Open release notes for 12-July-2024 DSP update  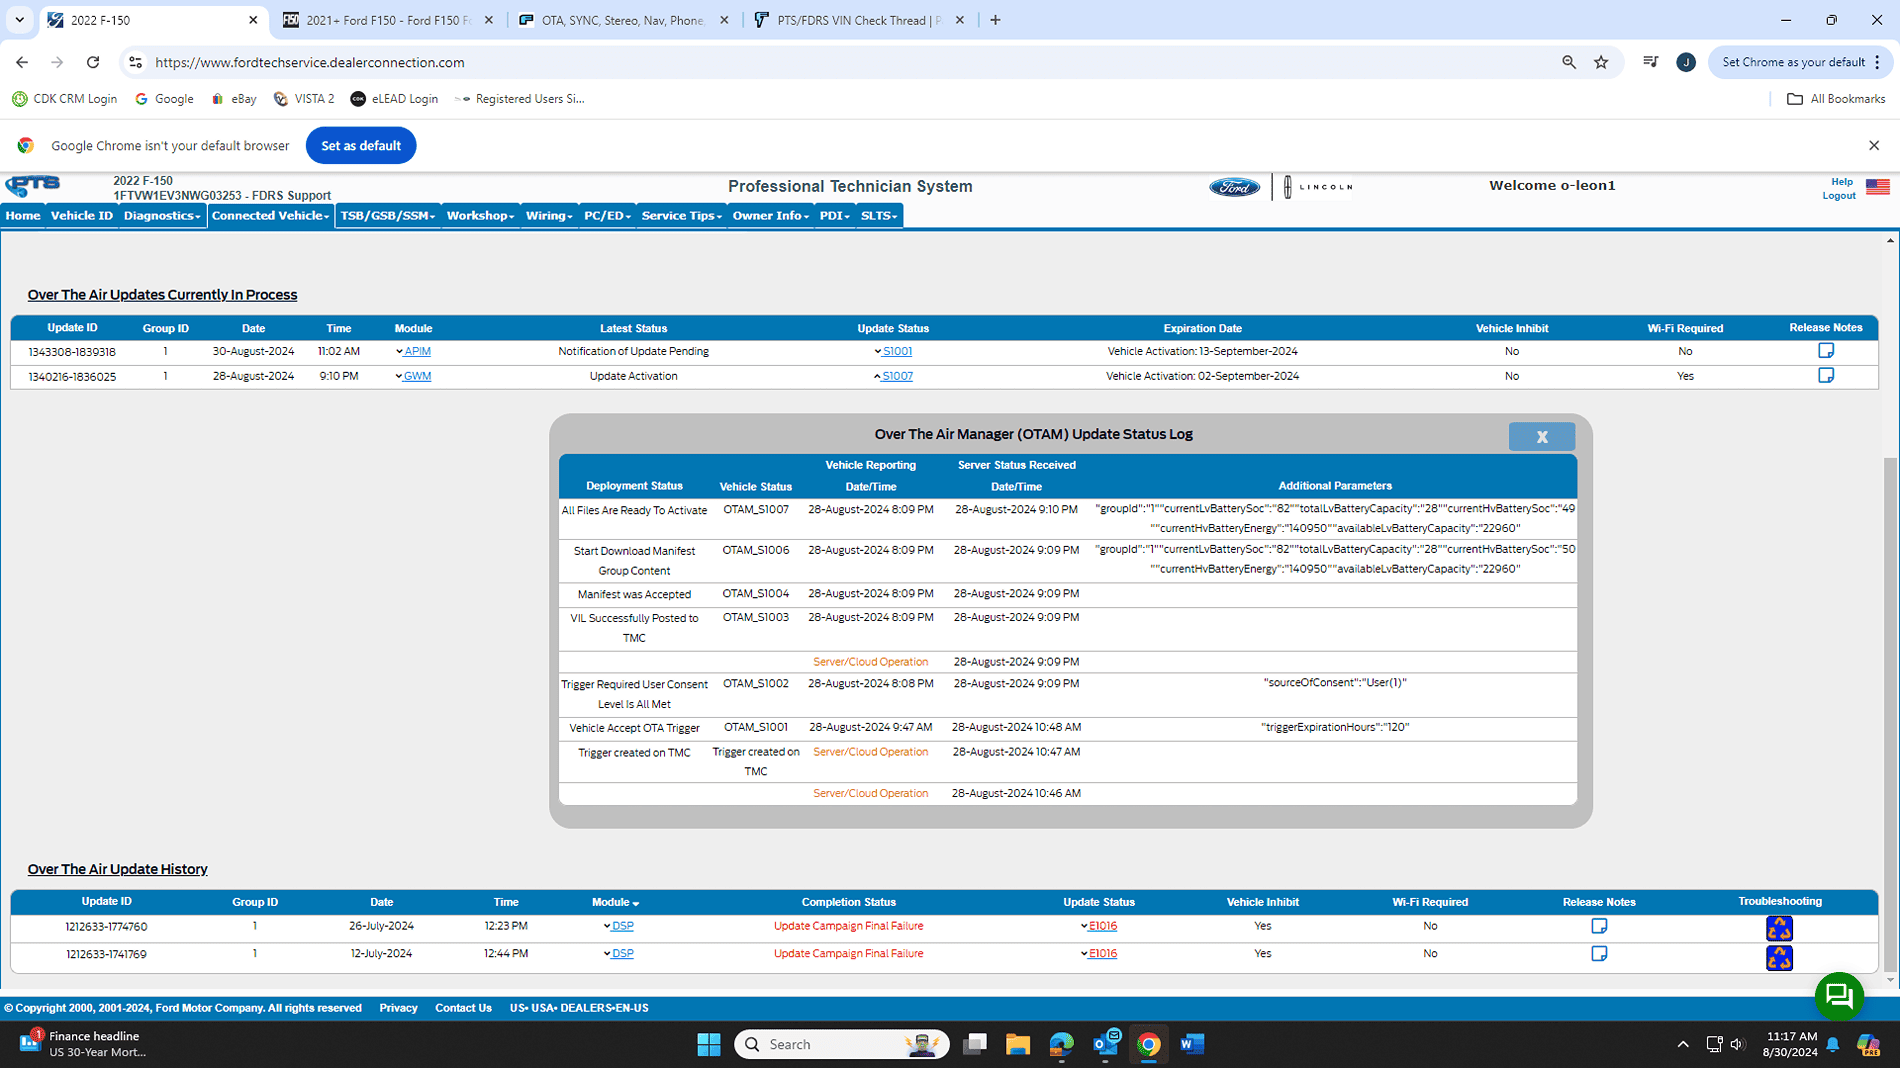pos(1599,954)
